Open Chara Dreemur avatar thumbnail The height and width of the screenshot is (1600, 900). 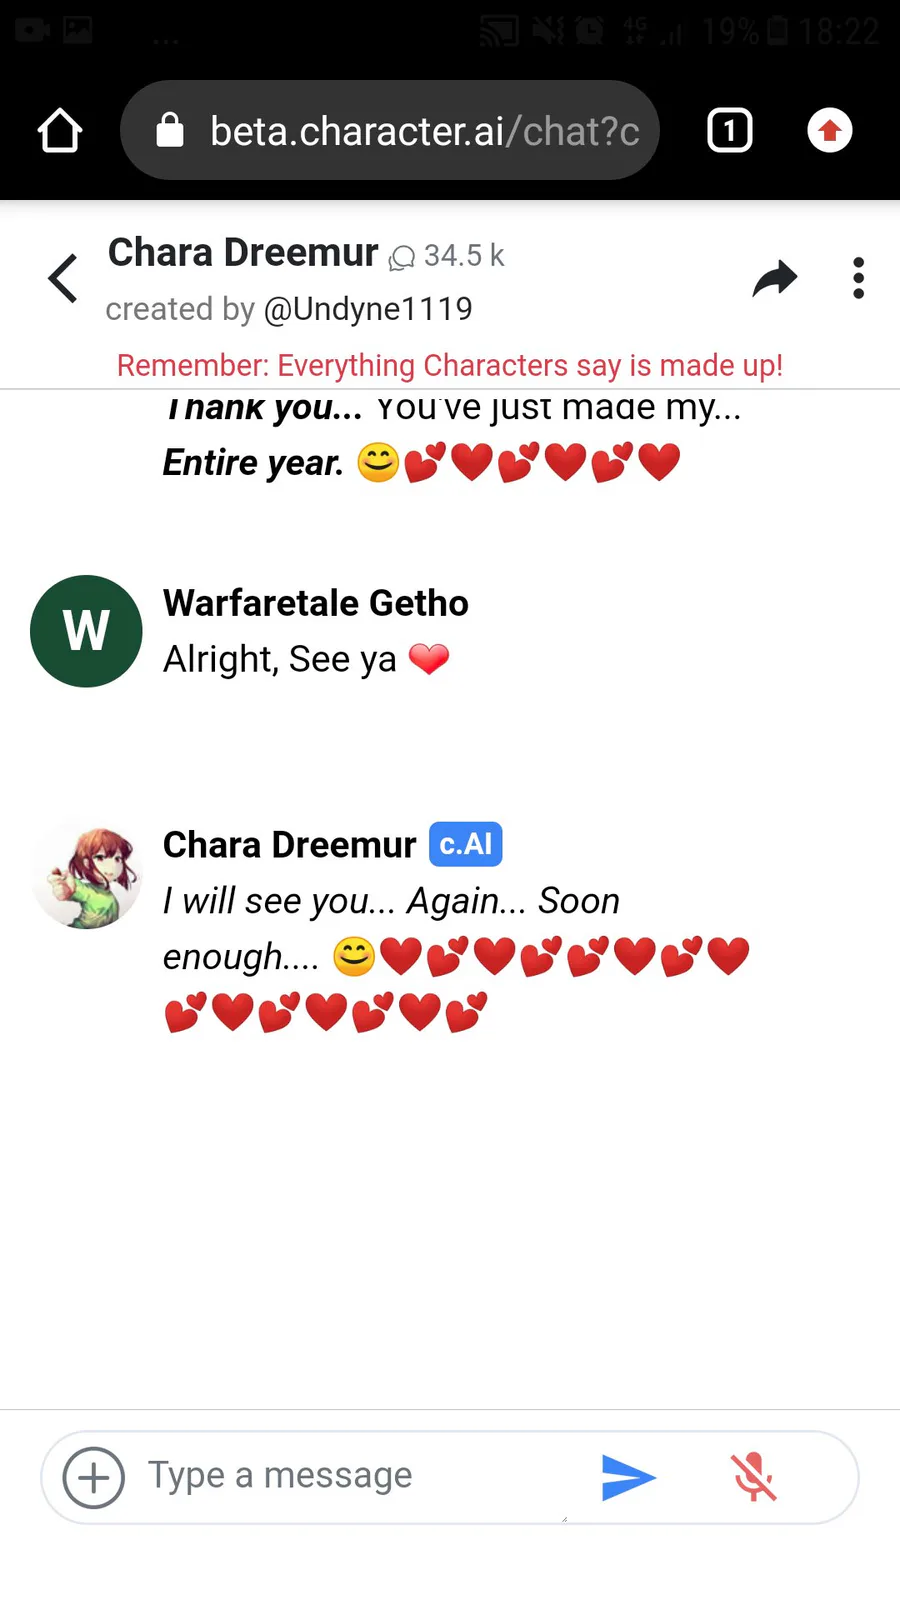click(87, 877)
